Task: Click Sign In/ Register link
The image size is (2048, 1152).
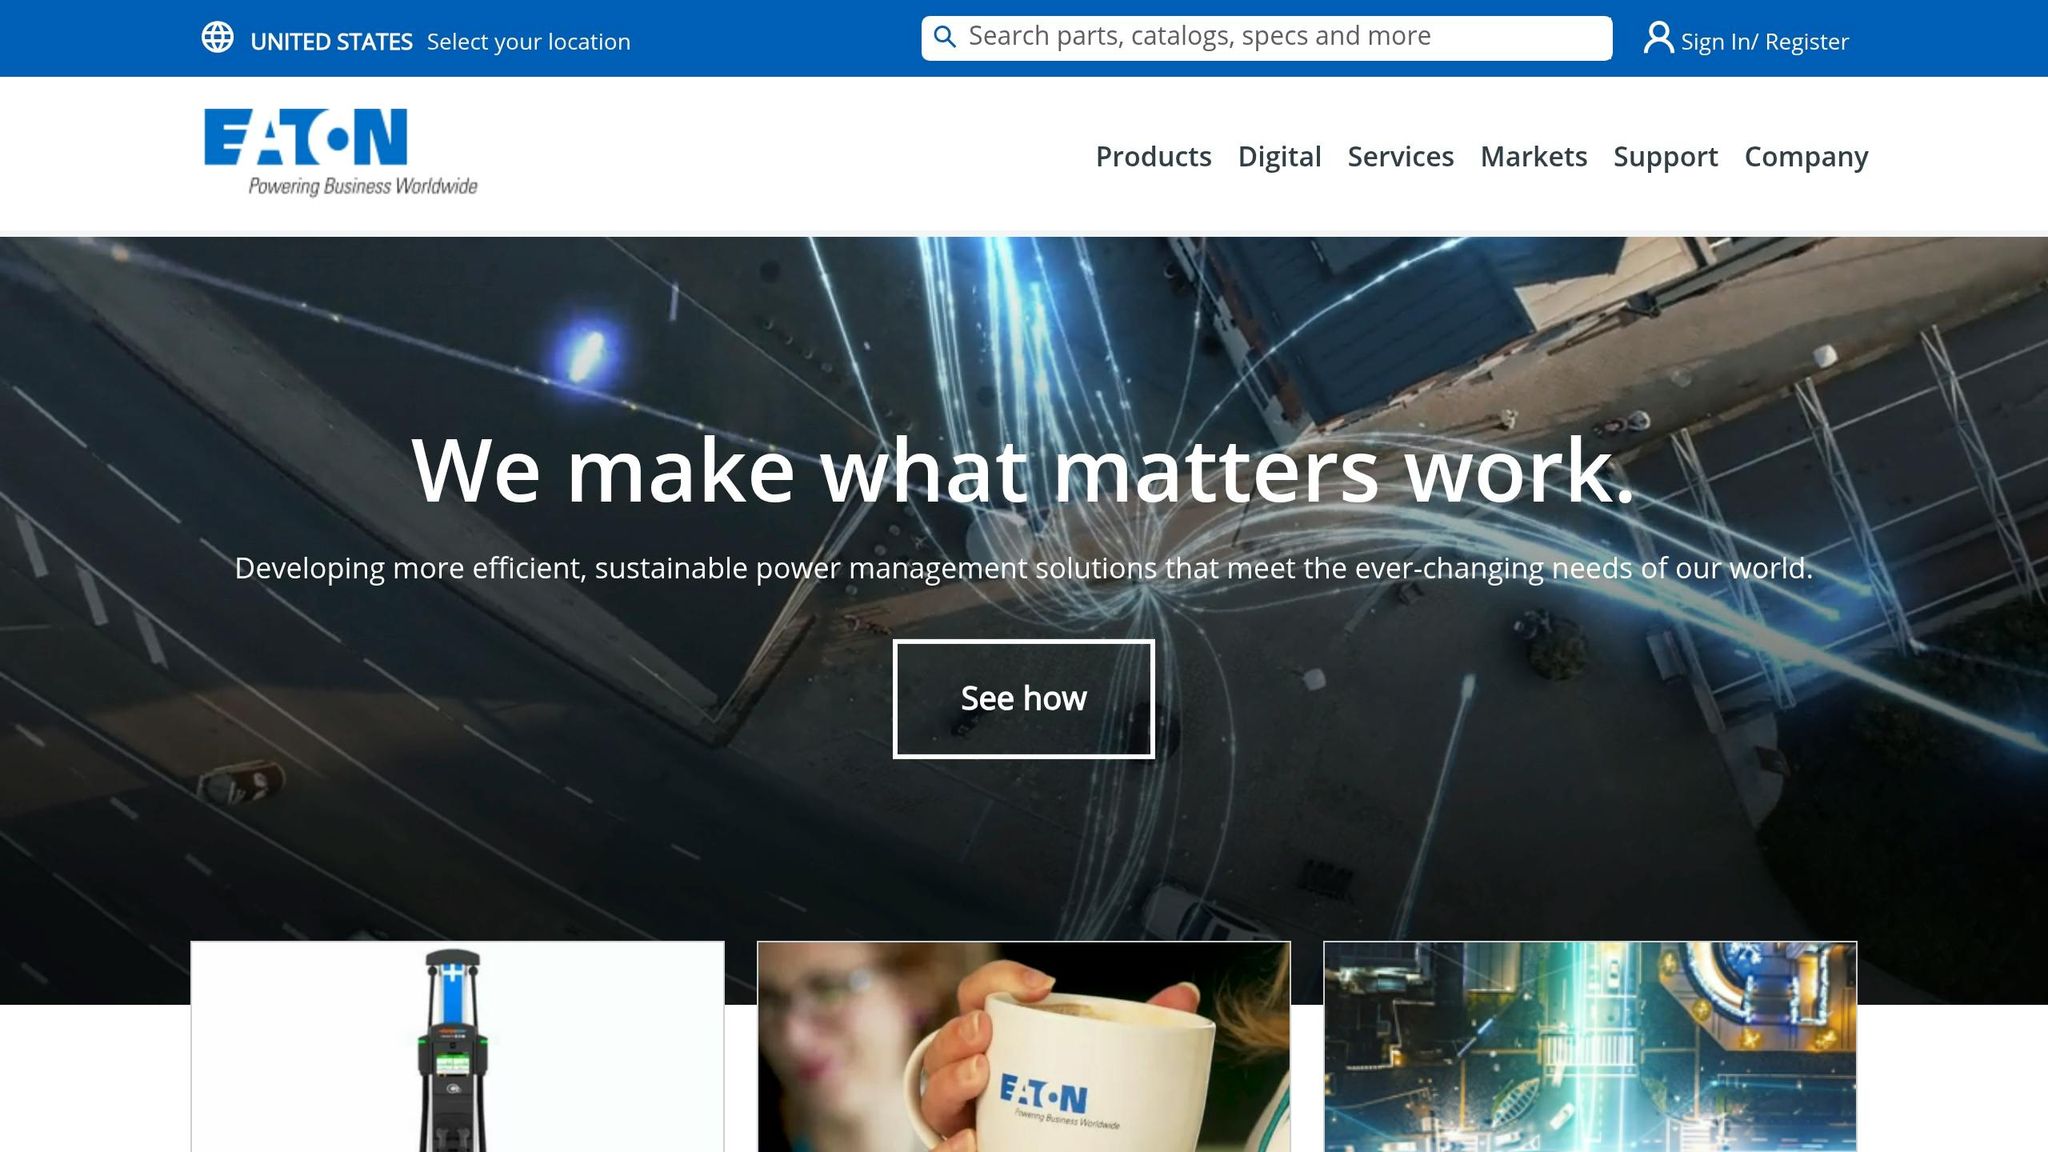Action: coord(1764,42)
